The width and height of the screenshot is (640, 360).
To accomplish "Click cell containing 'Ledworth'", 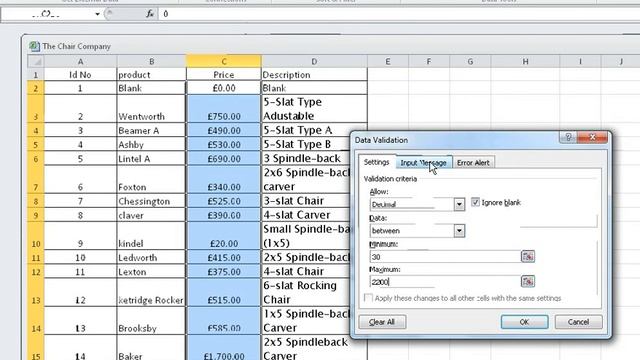I will (151, 258).
